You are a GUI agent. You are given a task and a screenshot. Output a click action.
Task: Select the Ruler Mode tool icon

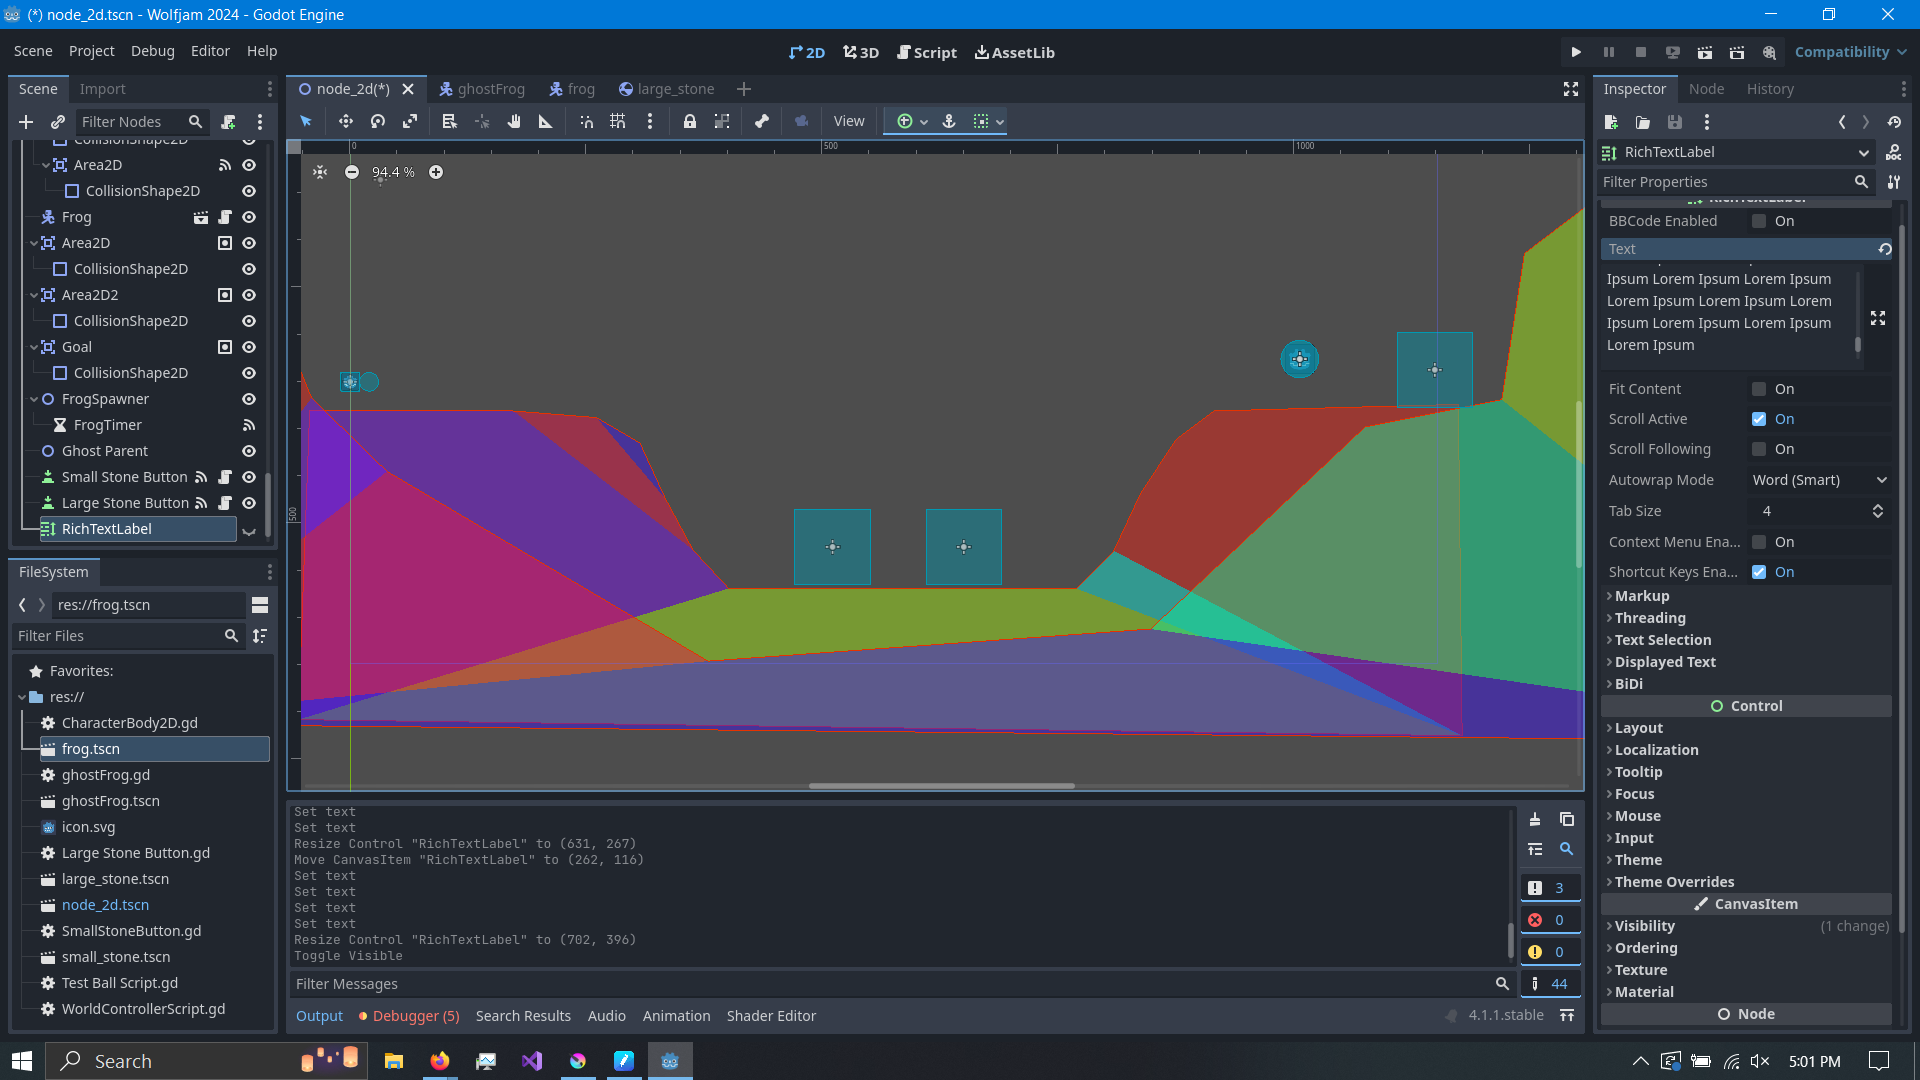546,121
